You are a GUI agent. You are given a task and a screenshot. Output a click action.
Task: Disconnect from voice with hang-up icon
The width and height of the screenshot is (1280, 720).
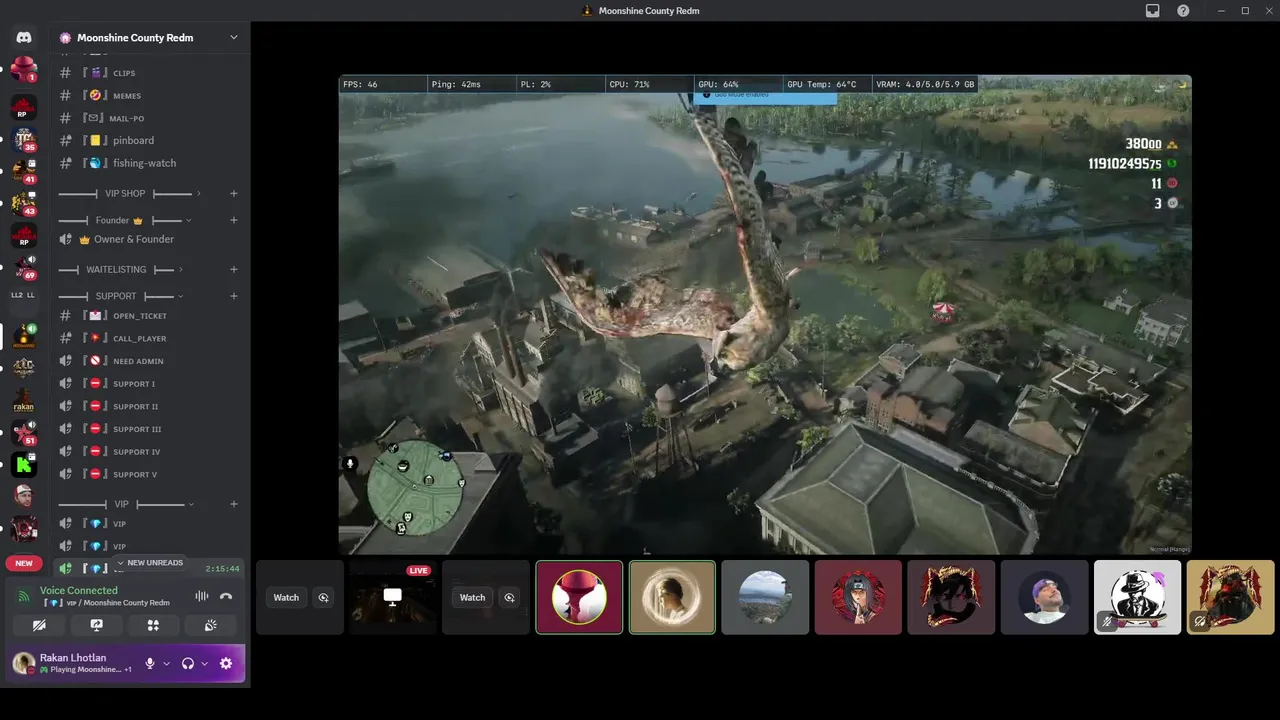tap(226, 596)
